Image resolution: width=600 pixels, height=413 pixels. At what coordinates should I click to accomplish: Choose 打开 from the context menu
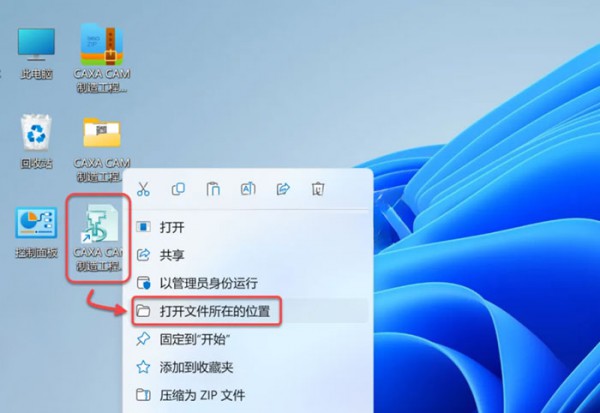(x=251, y=227)
